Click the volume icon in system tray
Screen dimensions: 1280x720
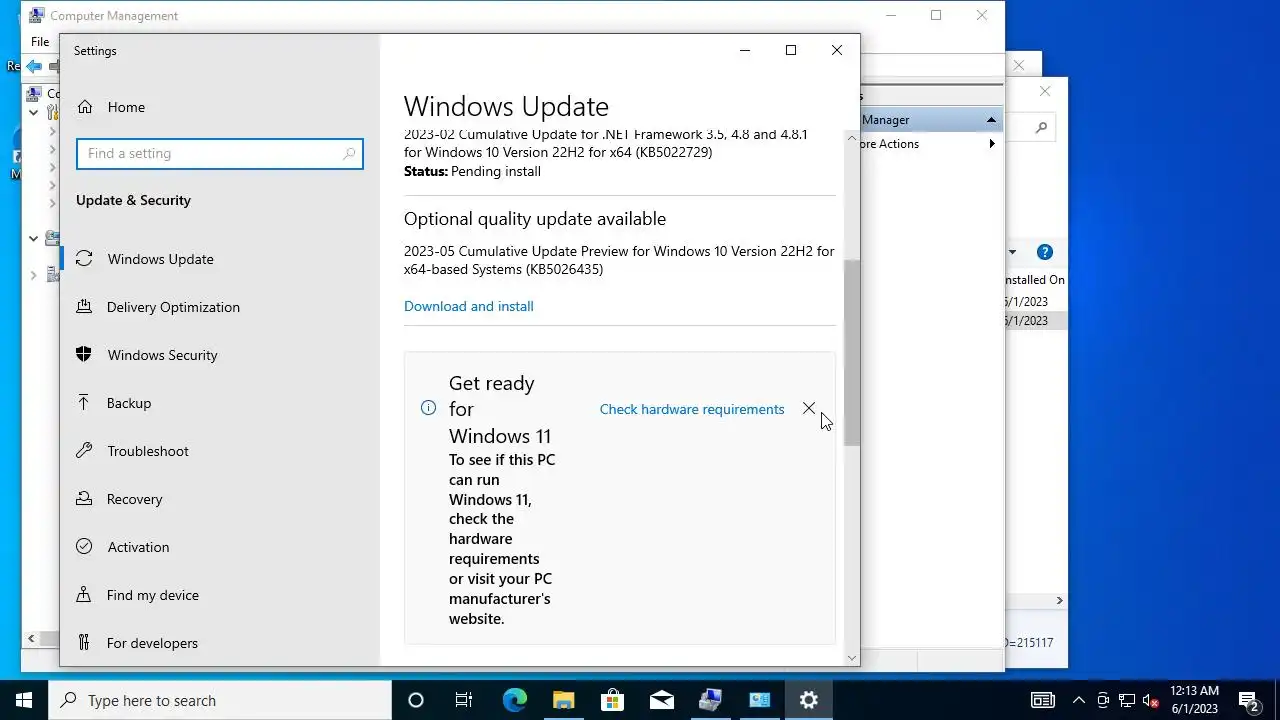(x=1151, y=700)
